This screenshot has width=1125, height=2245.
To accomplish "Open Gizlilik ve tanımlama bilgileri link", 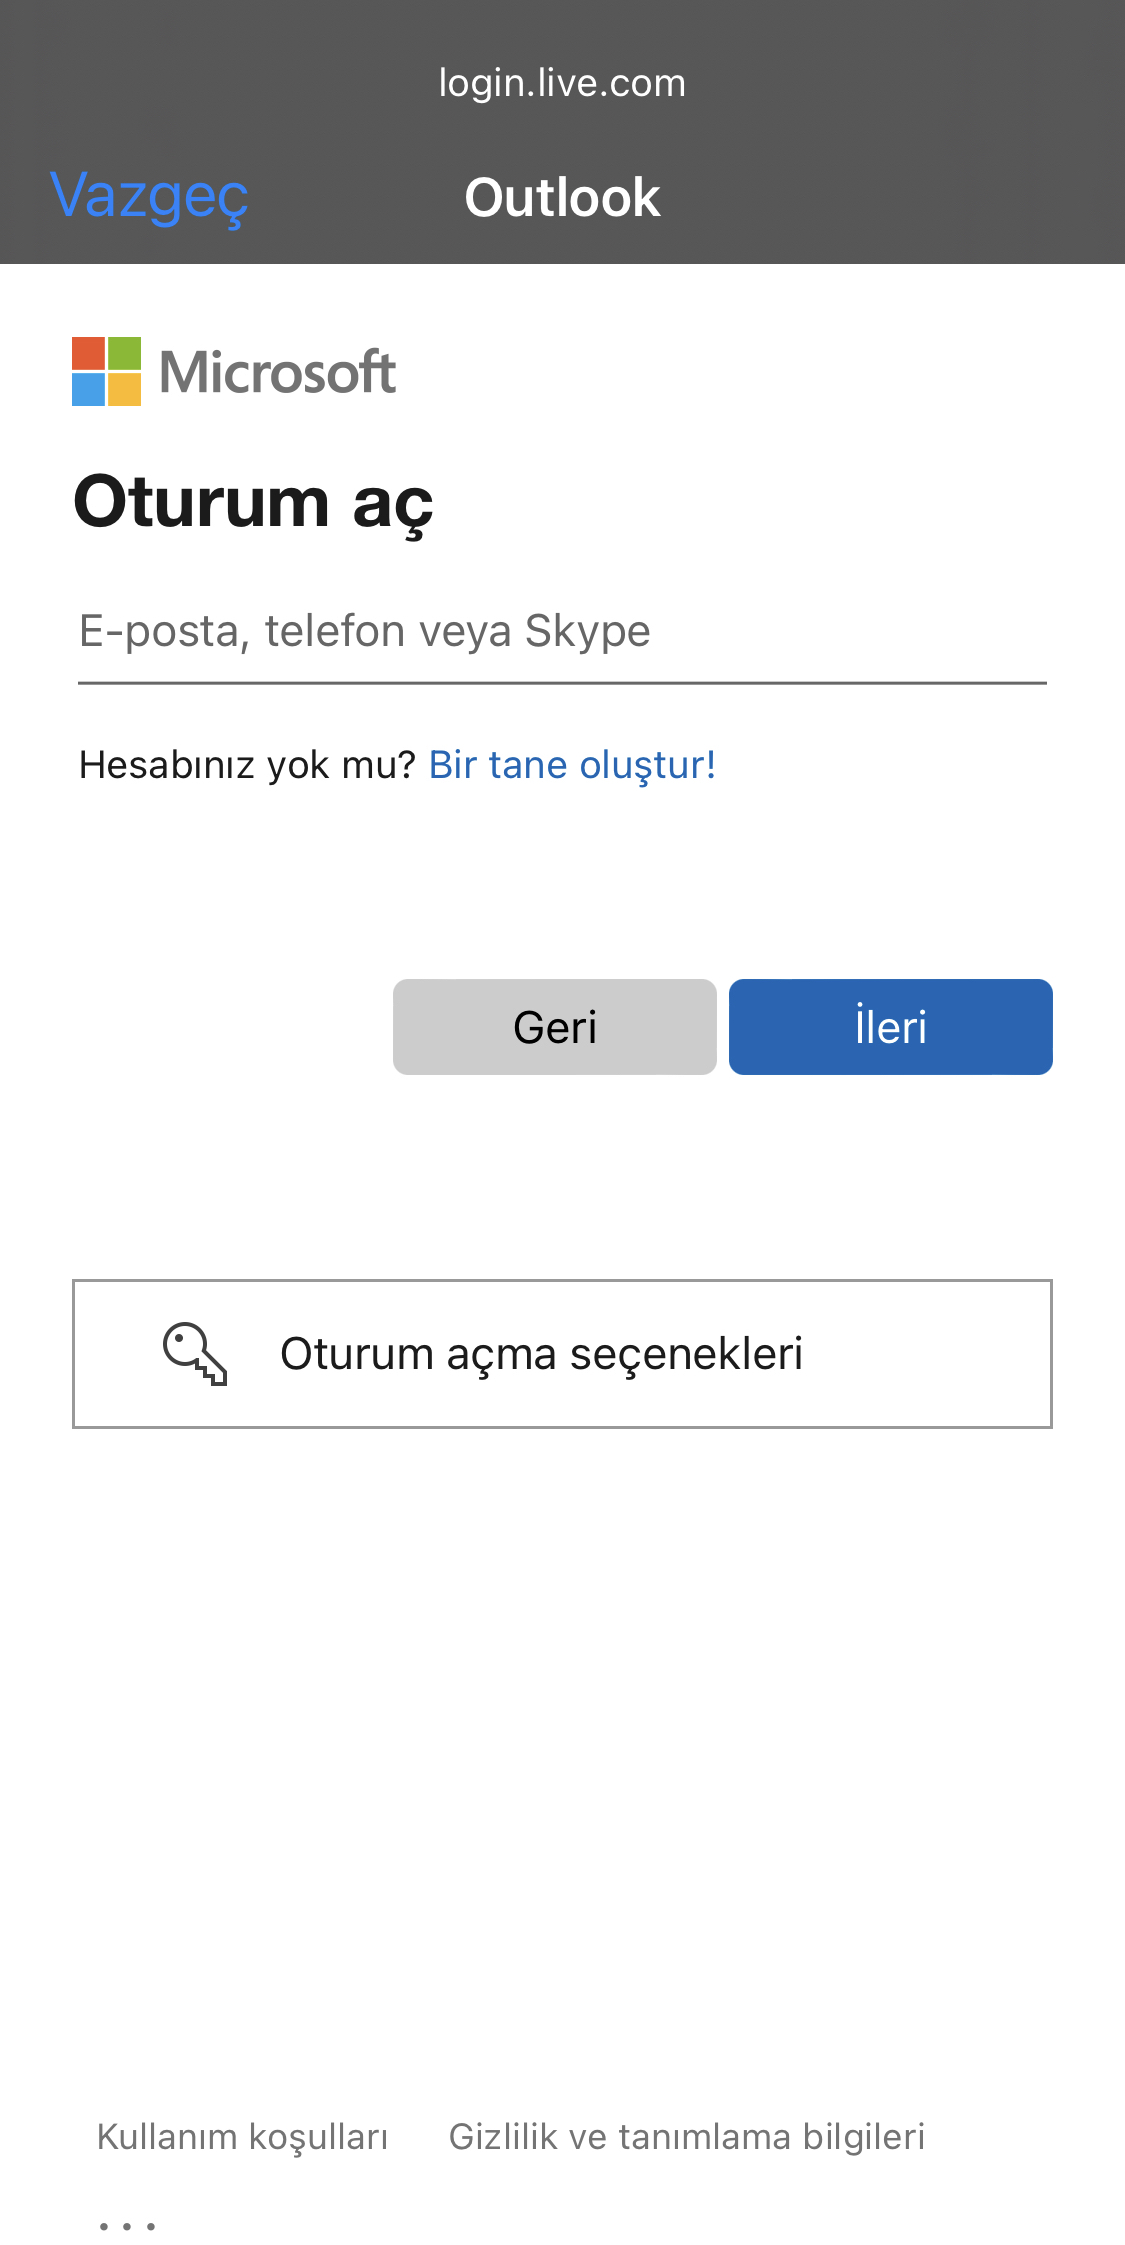I will click(x=687, y=2137).
